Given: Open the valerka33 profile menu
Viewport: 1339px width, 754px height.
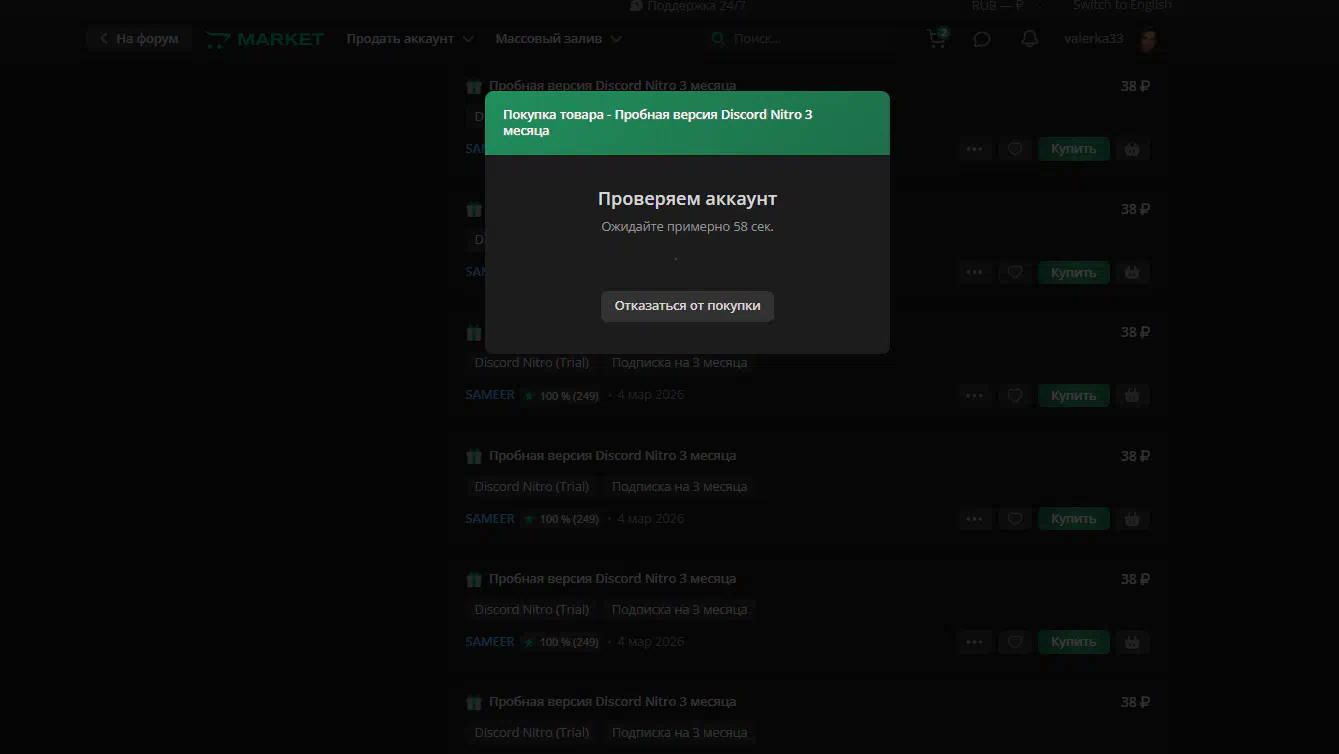Looking at the screenshot, I should pos(1093,39).
